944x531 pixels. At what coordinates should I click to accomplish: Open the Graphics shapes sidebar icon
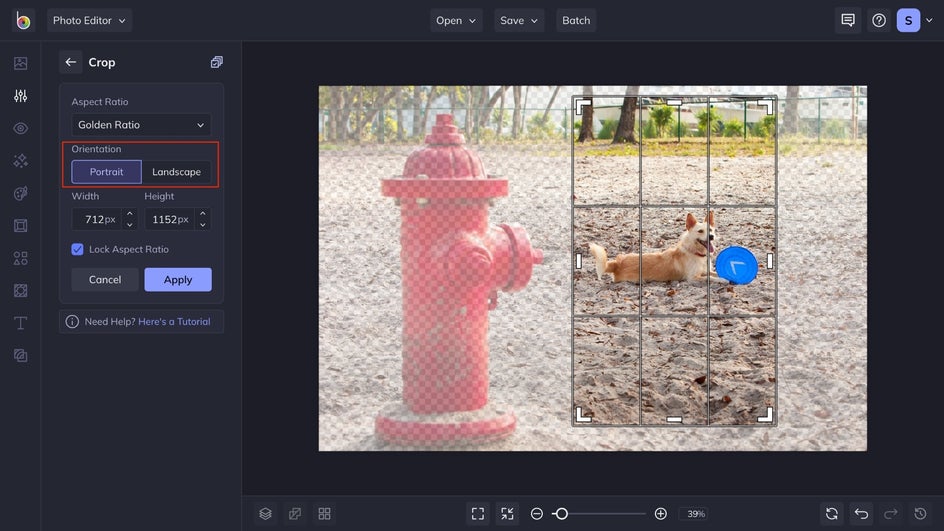(20, 258)
